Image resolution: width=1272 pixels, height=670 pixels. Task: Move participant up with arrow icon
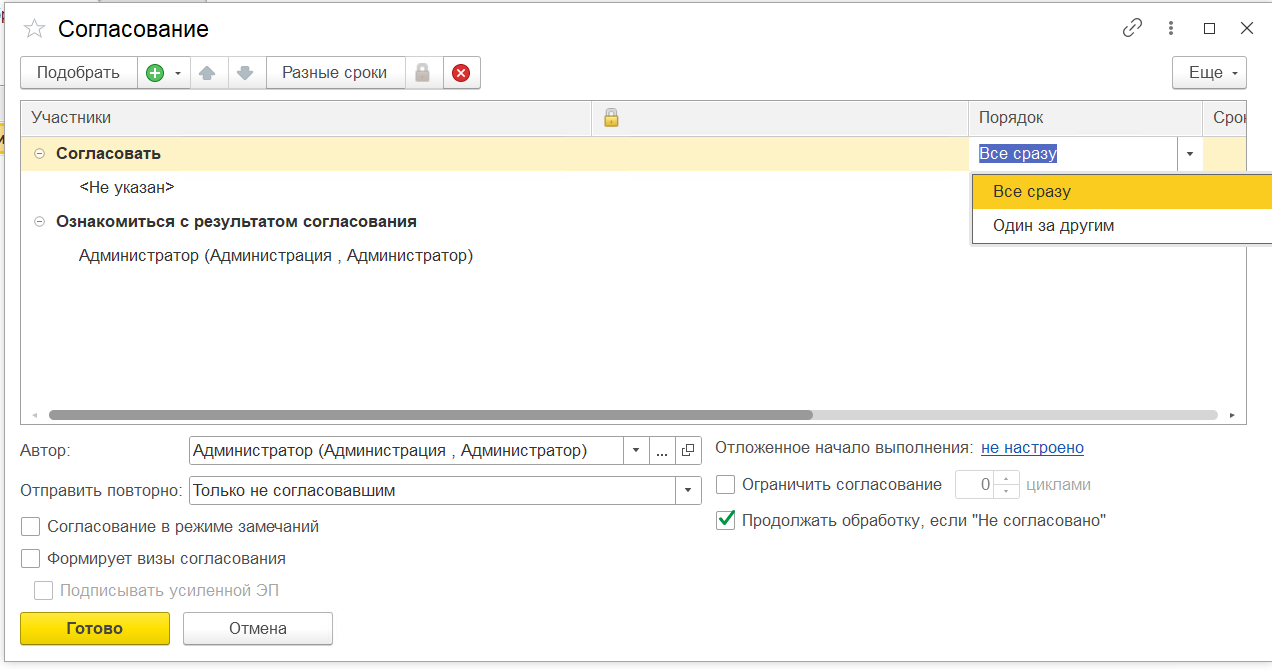pyautogui.click(x=208, y=73)
